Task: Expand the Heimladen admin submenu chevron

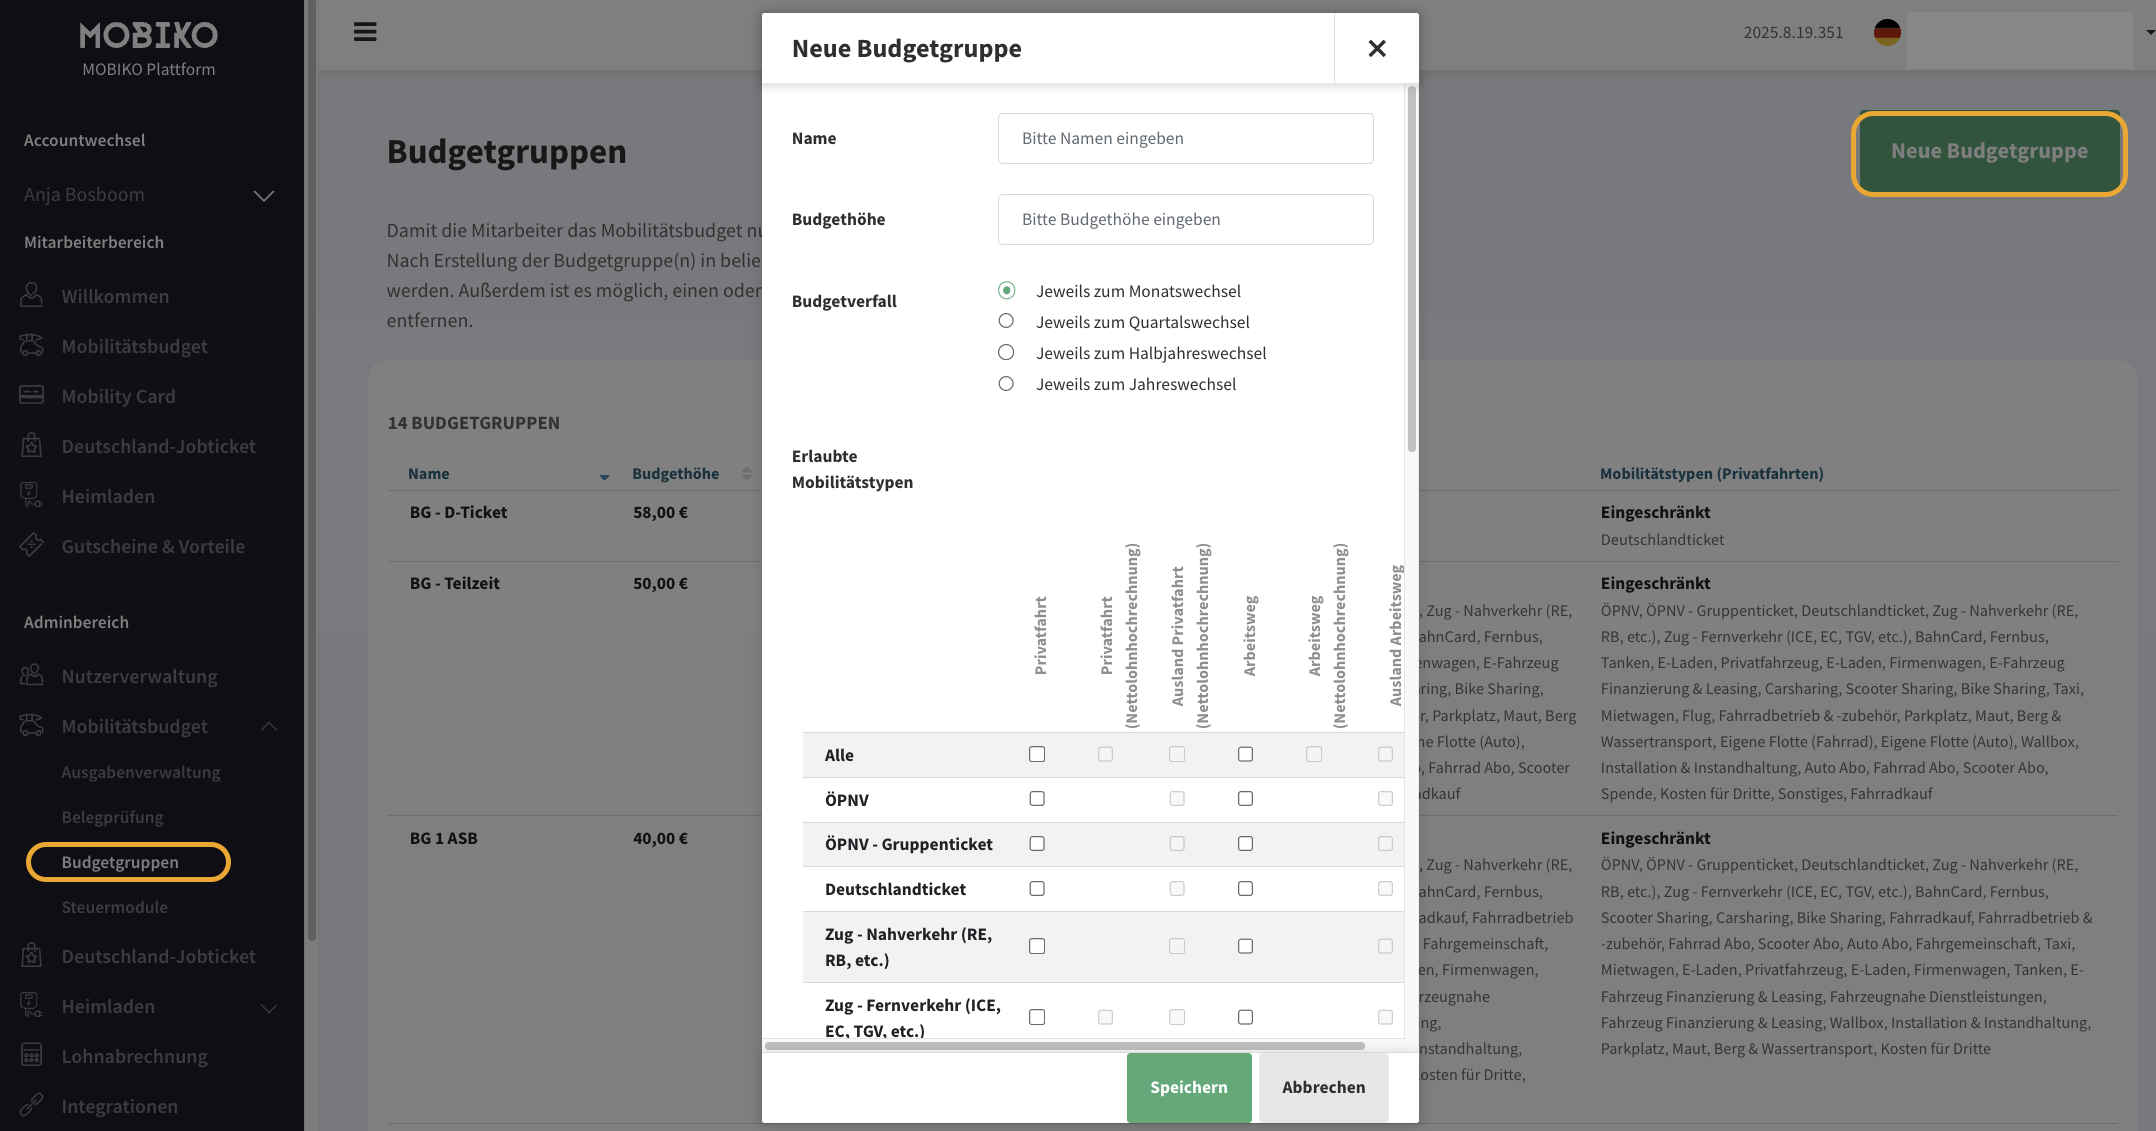Action: click(x=269, y=1007)
